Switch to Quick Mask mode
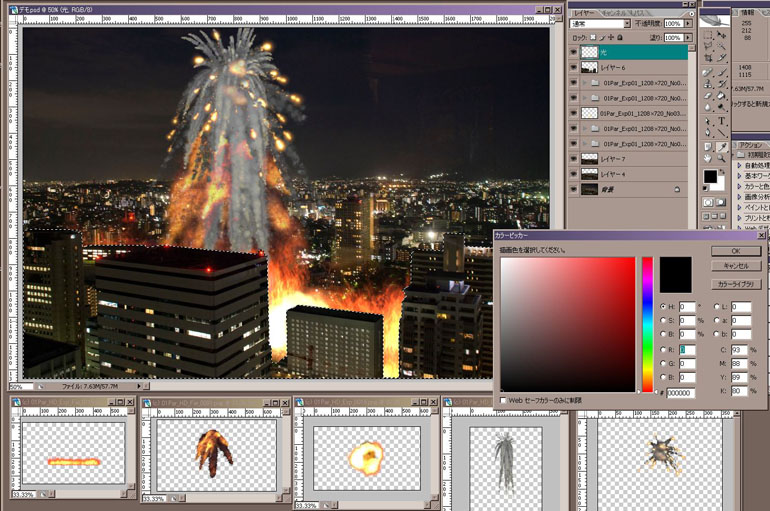The width and height of the screenshot is (770, 511). click(721, 202)
